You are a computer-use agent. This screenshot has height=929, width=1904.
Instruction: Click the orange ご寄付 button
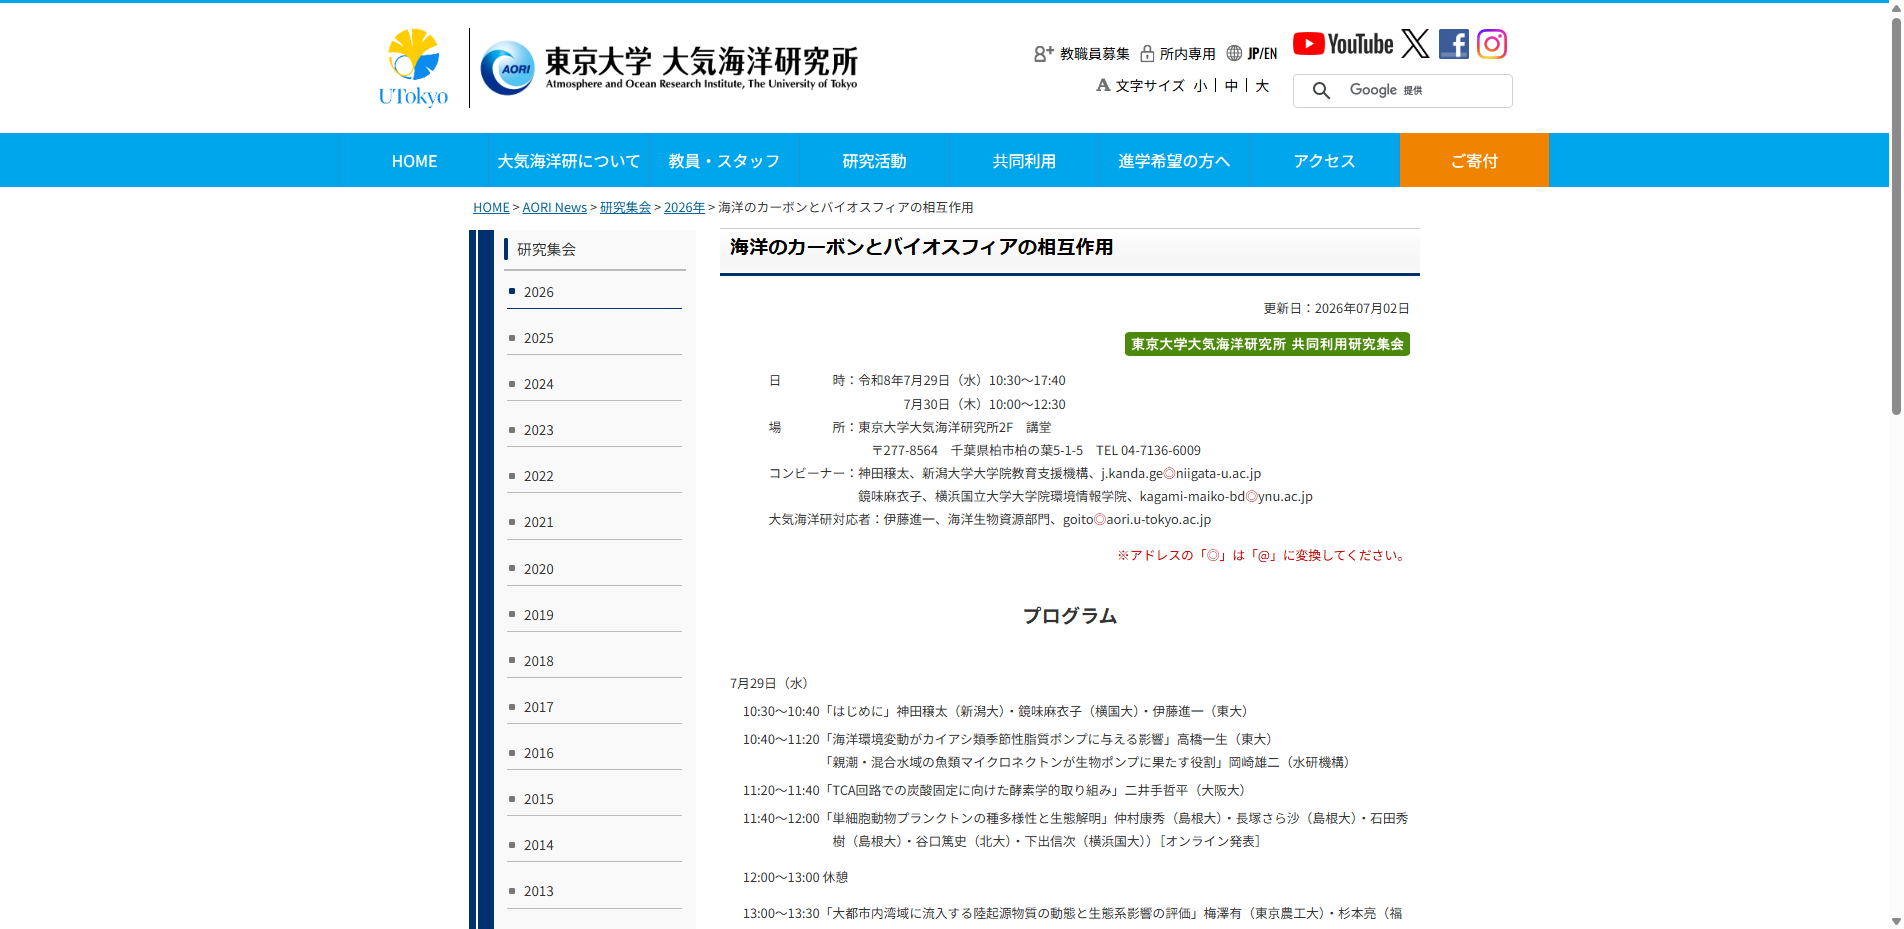point(1474,161)
